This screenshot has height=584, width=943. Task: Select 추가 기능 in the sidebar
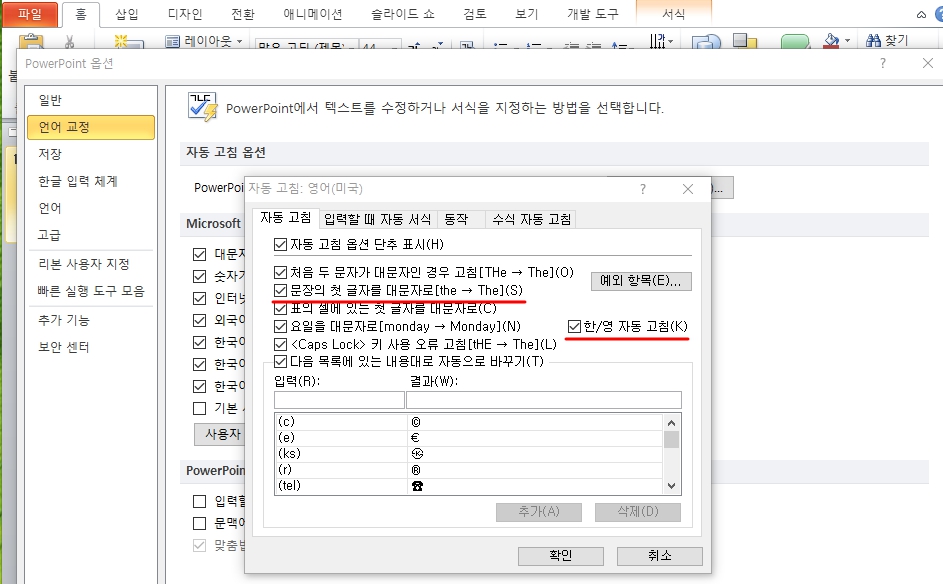click(91, 320)
